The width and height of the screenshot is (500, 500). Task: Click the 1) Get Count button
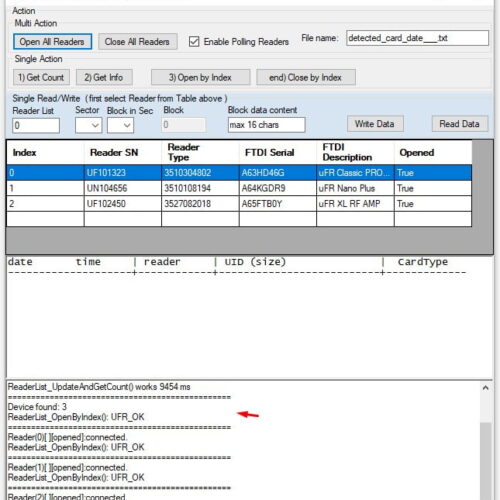pos(41,77)
